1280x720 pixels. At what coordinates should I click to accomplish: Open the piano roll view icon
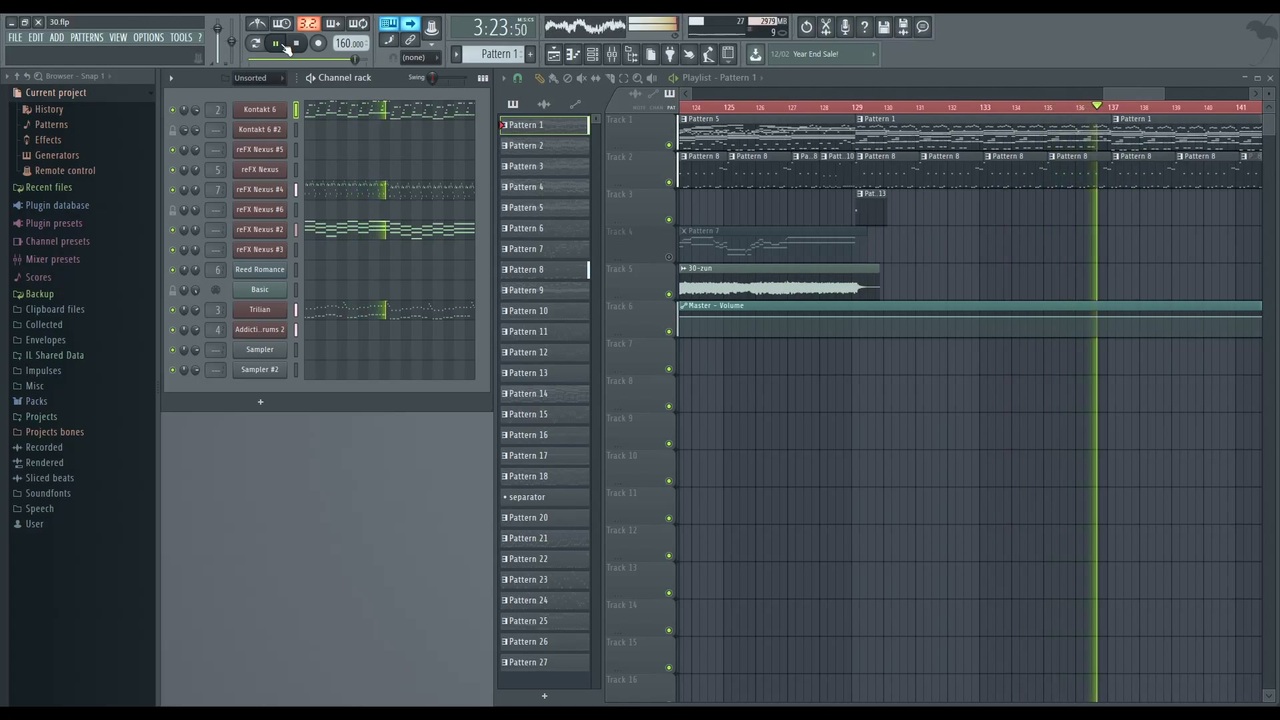point(573,54)
